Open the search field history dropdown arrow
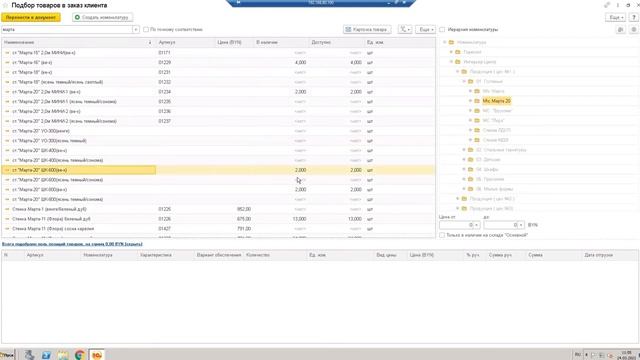This screenshot has width=640, height=360. (x=136, y=29)
